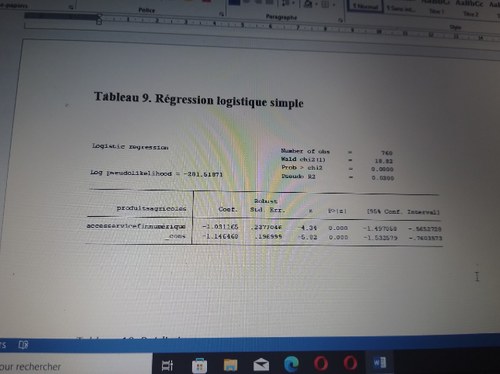Click the lower bound -1.532579

(x=380, y=238)
